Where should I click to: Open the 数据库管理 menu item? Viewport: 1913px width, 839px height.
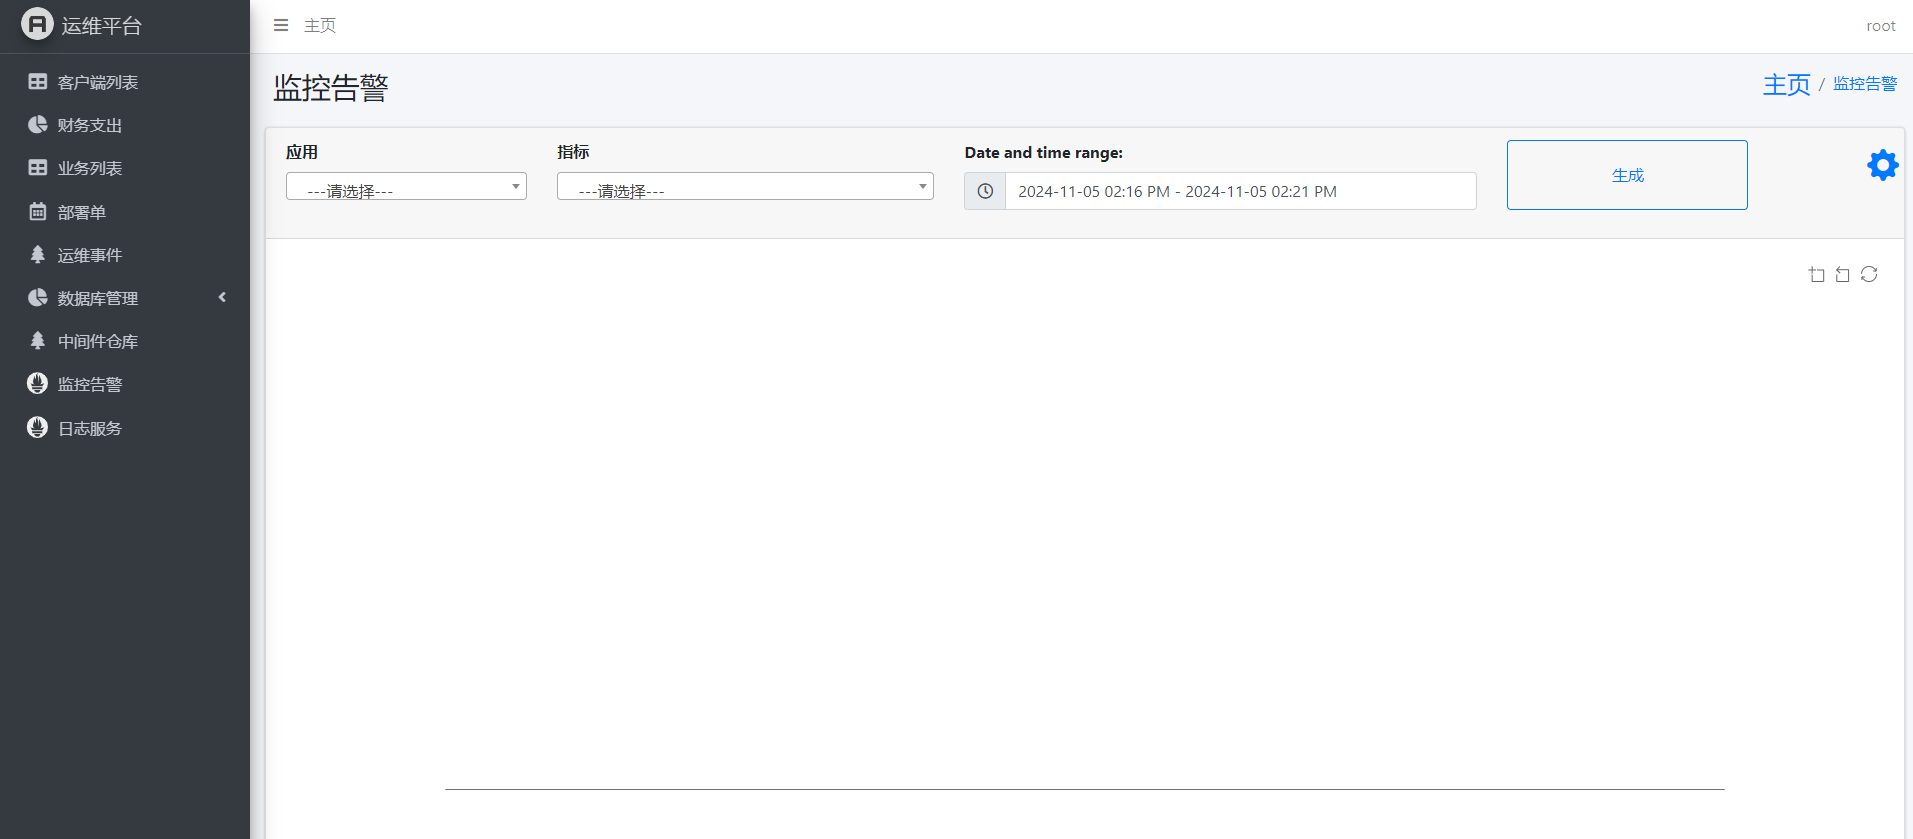tap(125, 298)
